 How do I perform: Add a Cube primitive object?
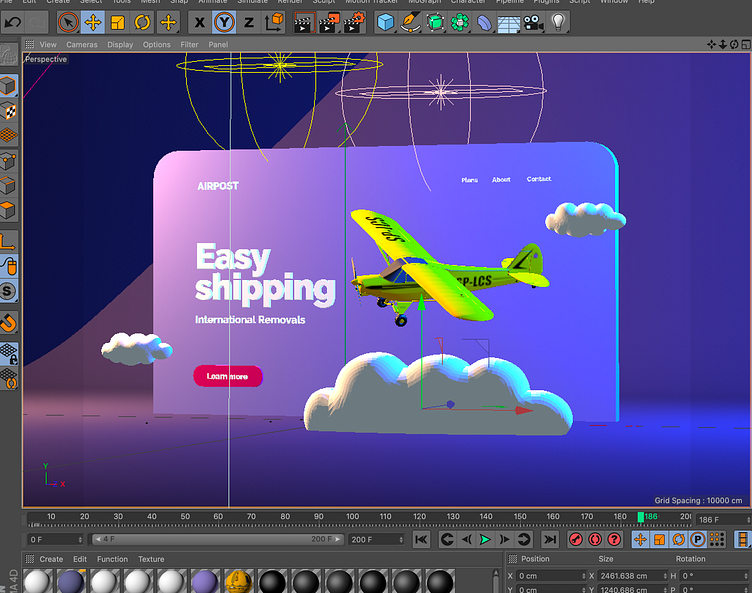click(385, 22)
